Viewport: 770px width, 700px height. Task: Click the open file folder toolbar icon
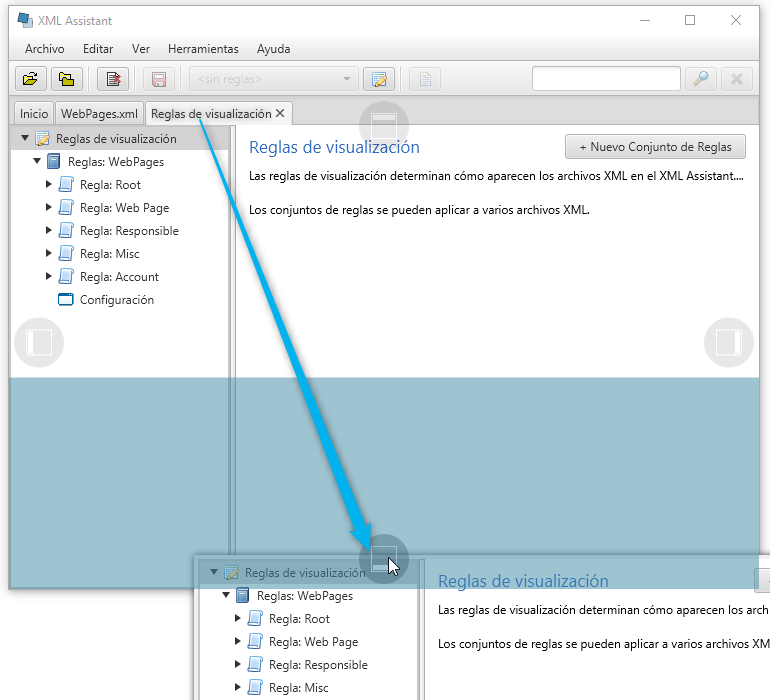click(31, 79)
